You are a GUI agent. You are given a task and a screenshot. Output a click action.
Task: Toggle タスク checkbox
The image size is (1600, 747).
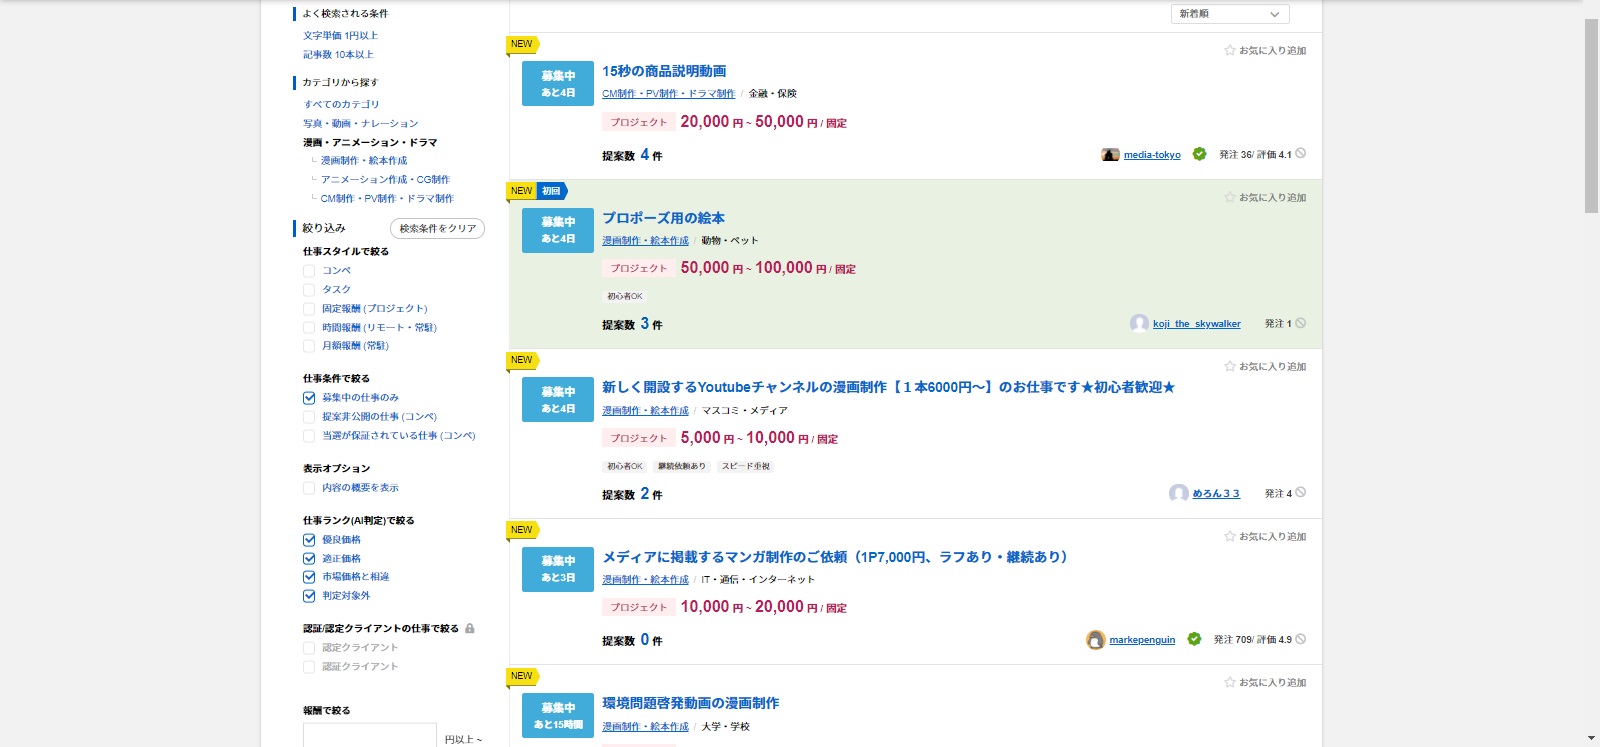pyautogui.click(x=309, y=290)
